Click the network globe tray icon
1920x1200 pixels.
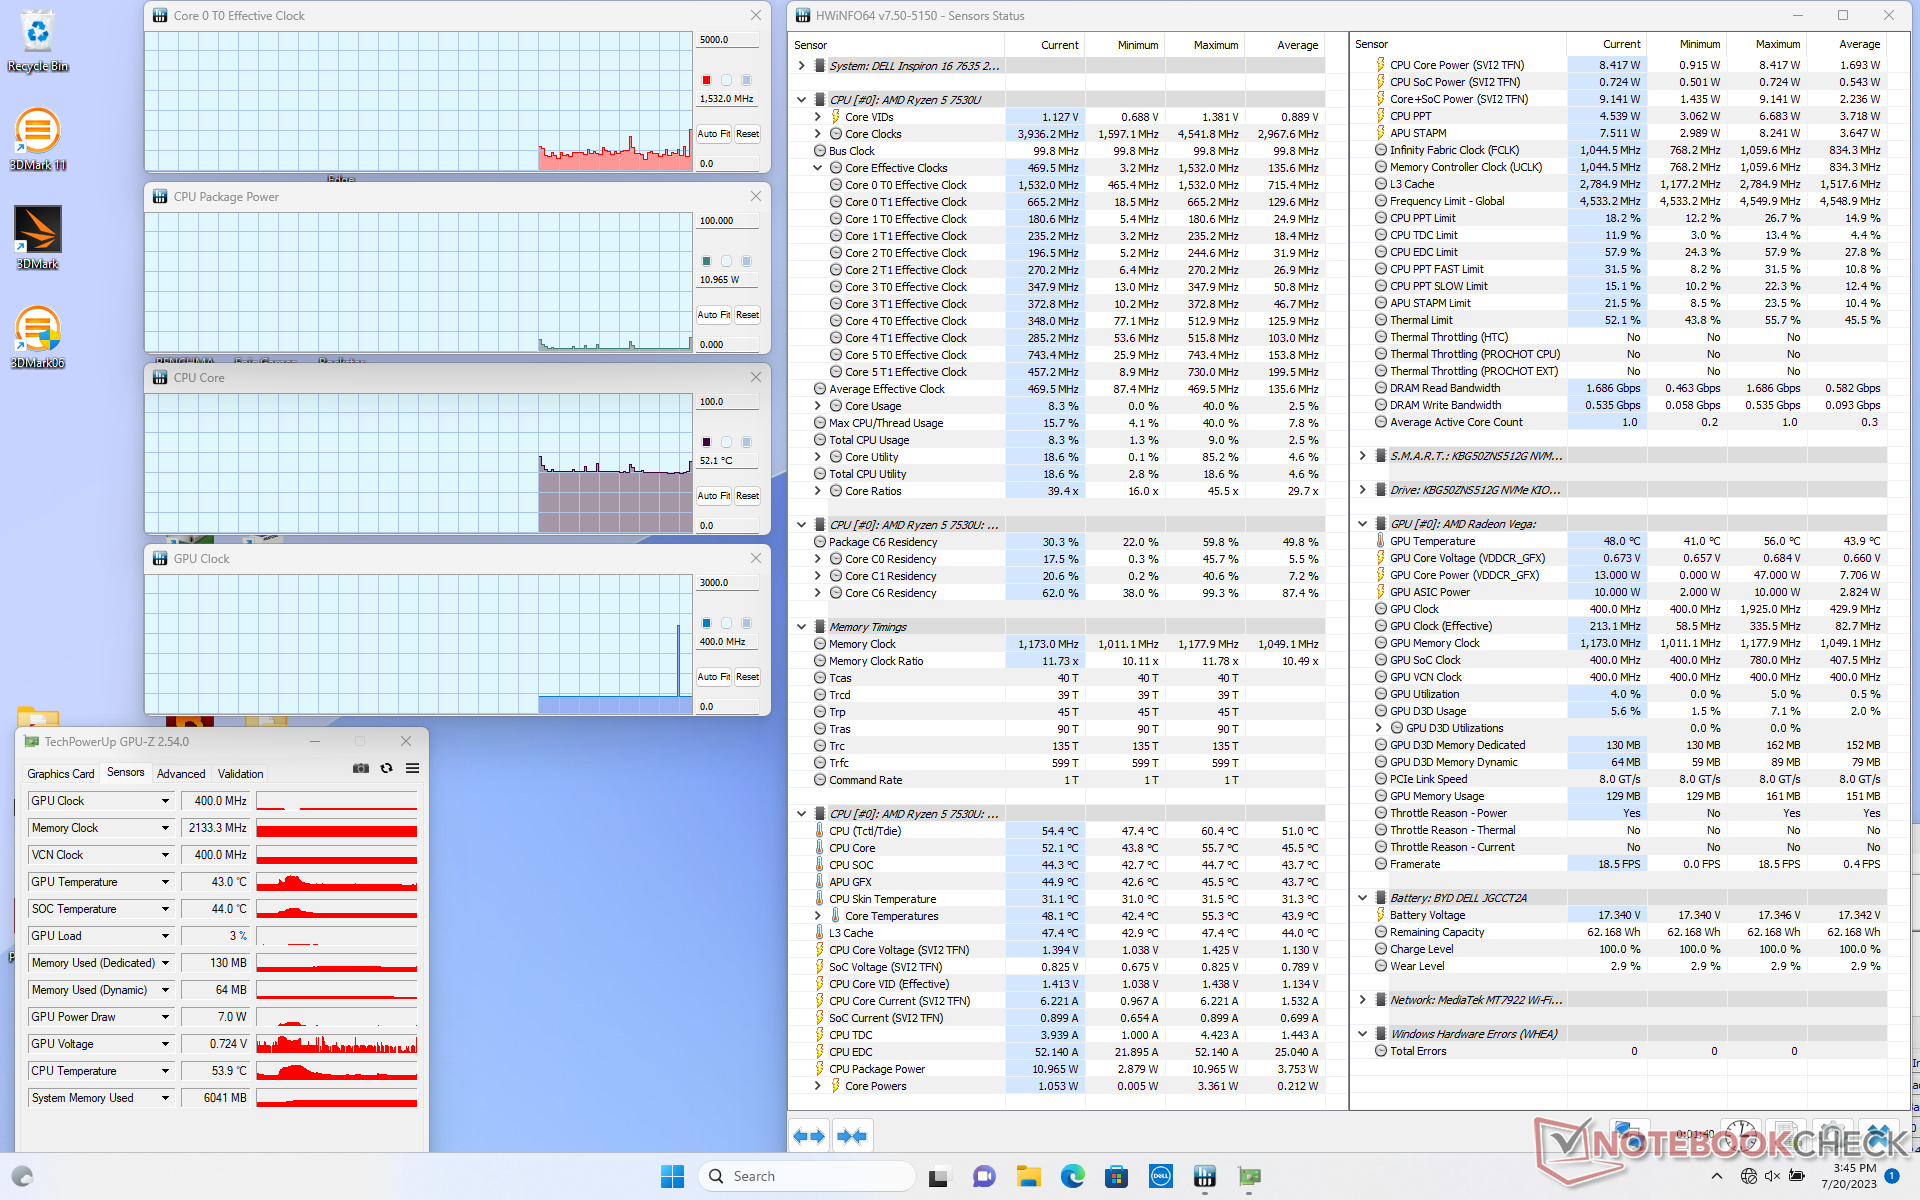click(1748, 1176)
